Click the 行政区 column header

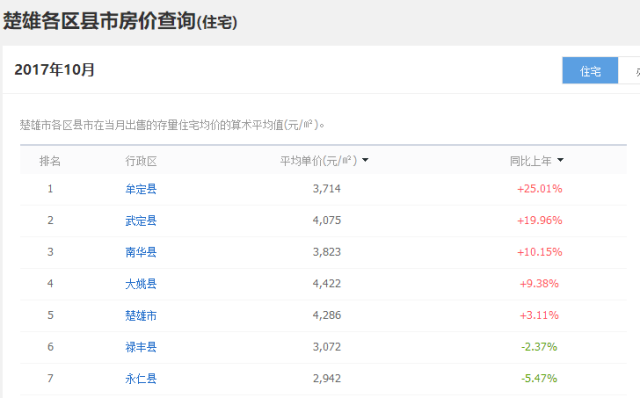(x=141, y=161)
